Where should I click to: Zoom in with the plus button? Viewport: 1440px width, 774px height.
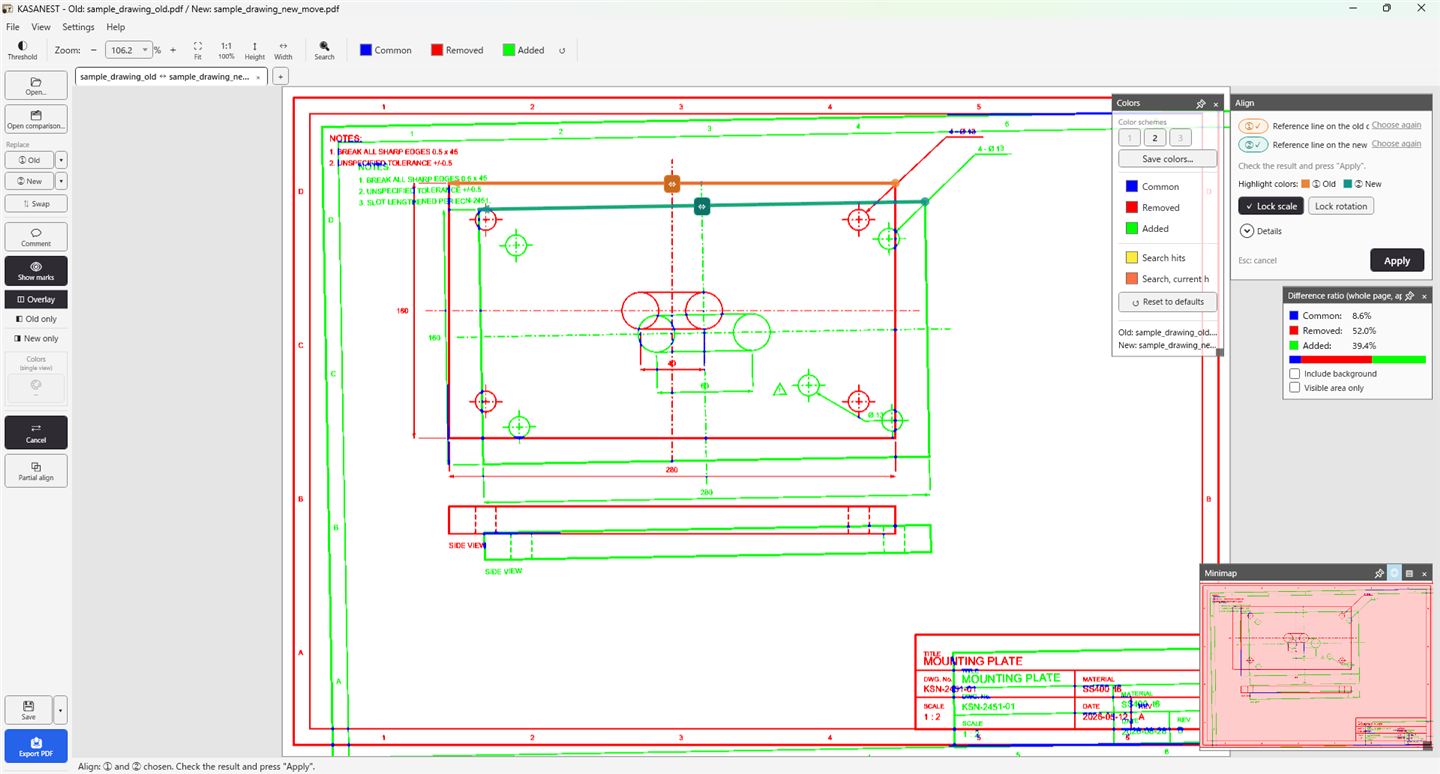point(173,50)
